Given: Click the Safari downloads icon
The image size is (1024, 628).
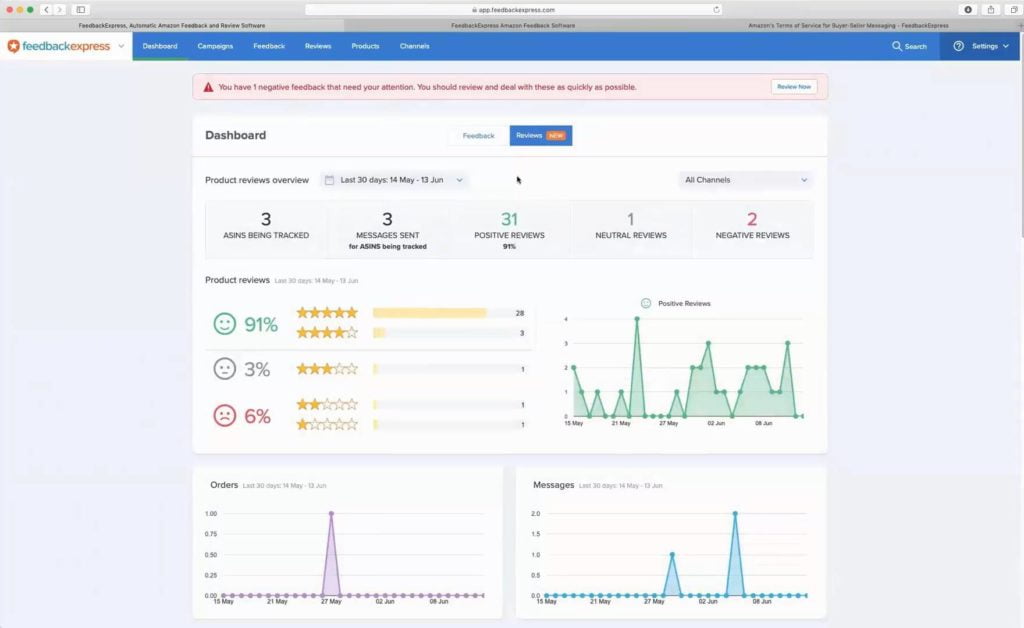Looking at the screenshot, I should [x=968, y=10].
